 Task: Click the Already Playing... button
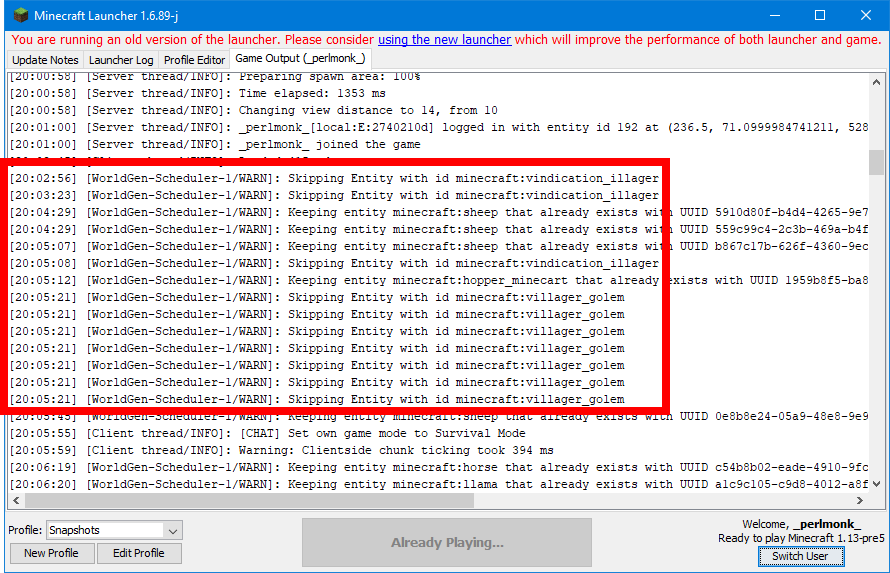point(447,542)
